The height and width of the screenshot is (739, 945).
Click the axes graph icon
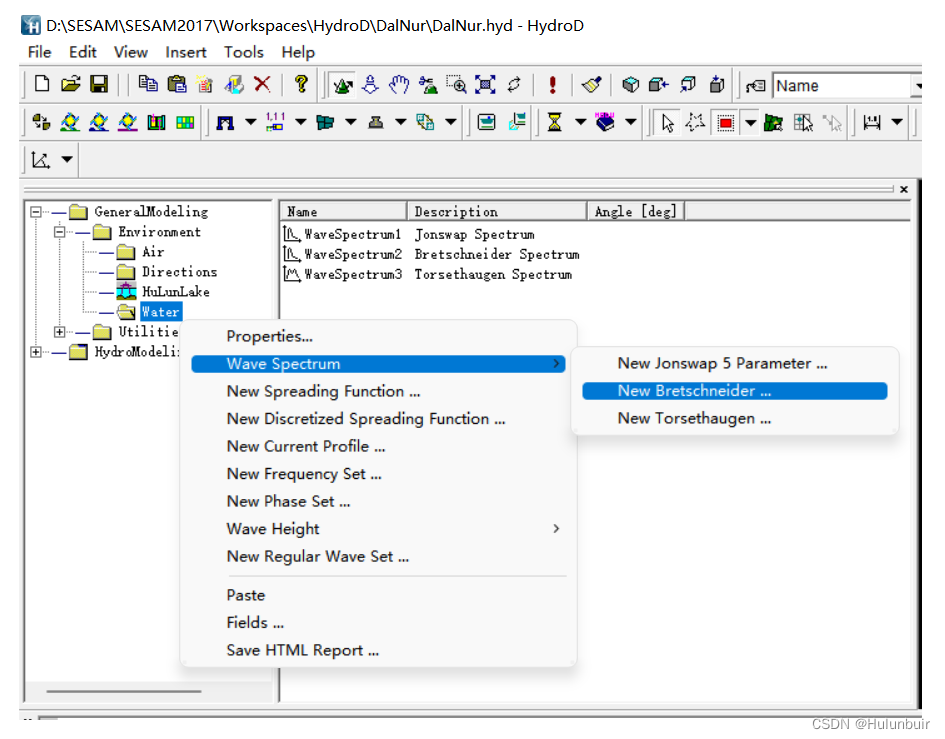coord(40,160)
